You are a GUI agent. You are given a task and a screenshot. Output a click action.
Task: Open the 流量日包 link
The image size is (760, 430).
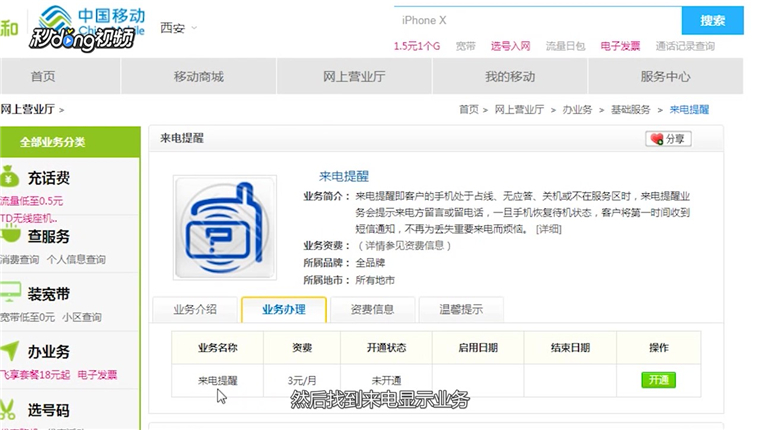pyautogui.click(x=565, y=47)
